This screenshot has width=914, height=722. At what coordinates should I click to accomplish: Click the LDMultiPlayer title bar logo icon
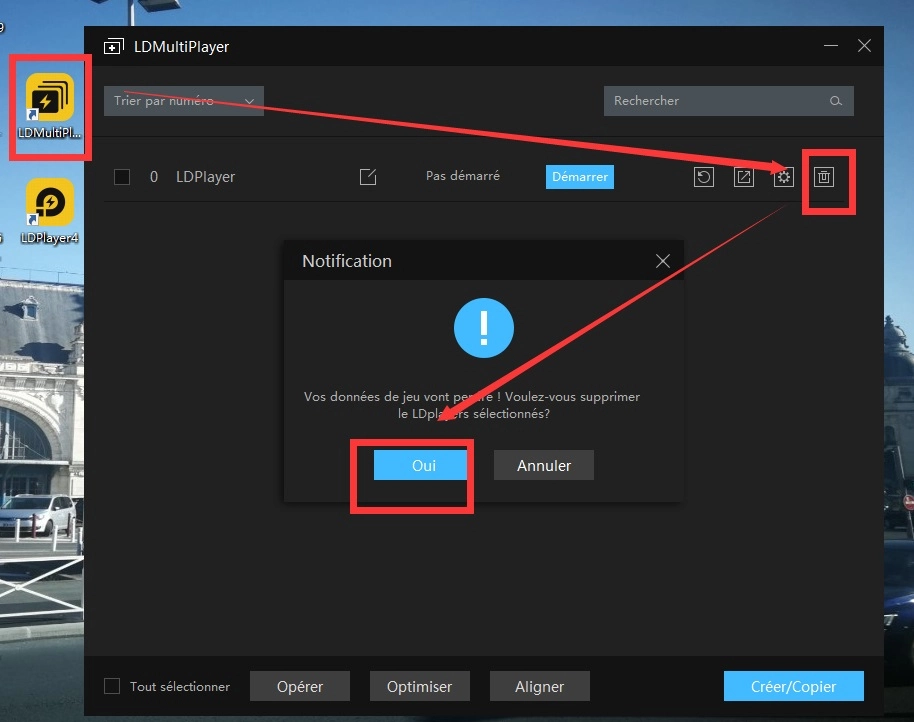(114, 46)
